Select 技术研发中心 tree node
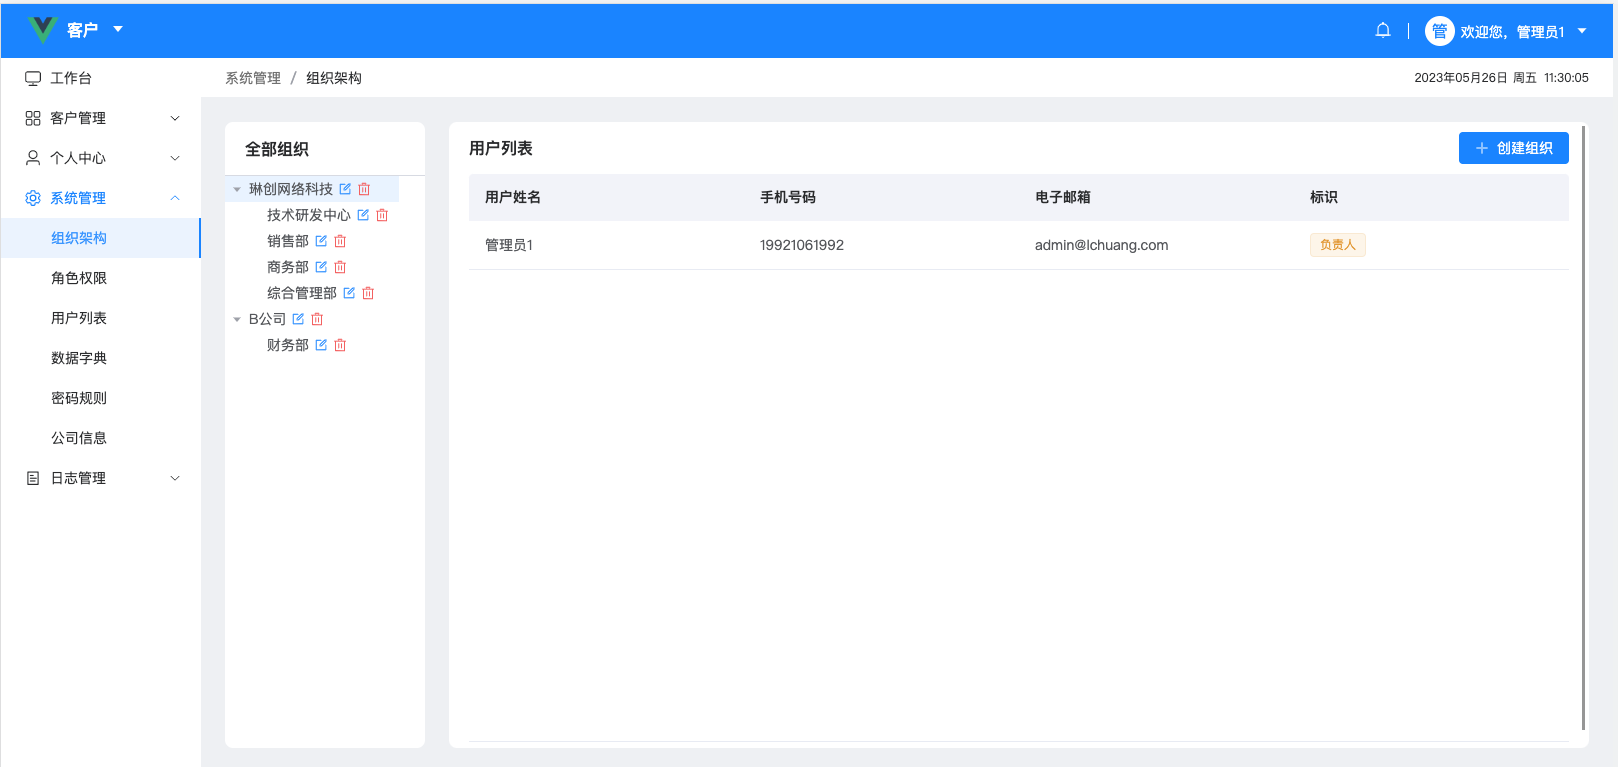Screen dimensions: 1618x767 (x=309, y=215)
